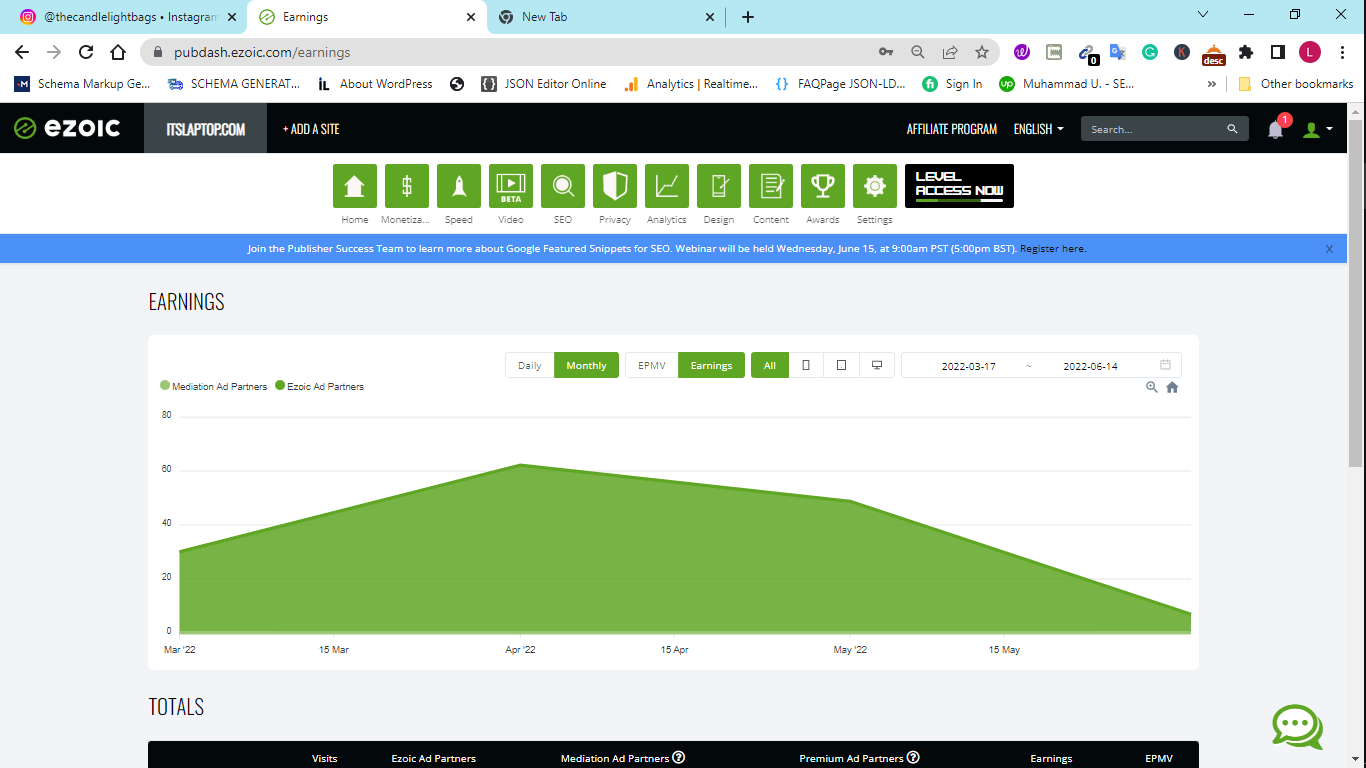This screenshot has height=768, width=1366.
Task: Filter by mobile device icon
Action: coord(806,365)
